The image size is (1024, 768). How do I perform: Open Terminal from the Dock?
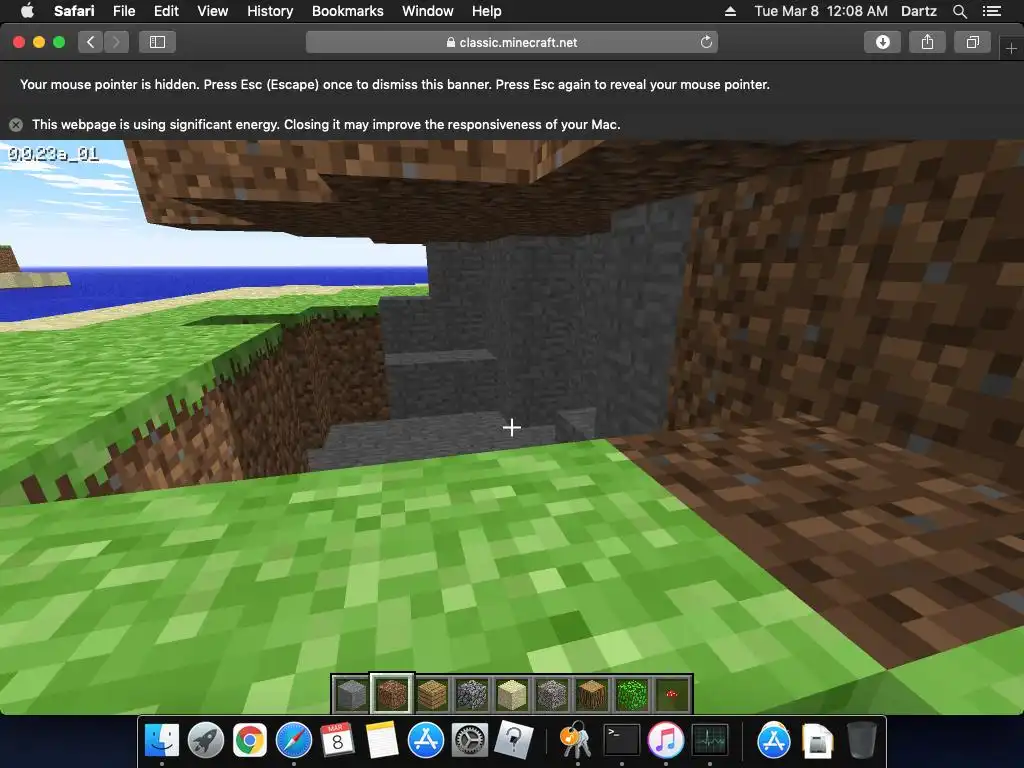[621, 741]
